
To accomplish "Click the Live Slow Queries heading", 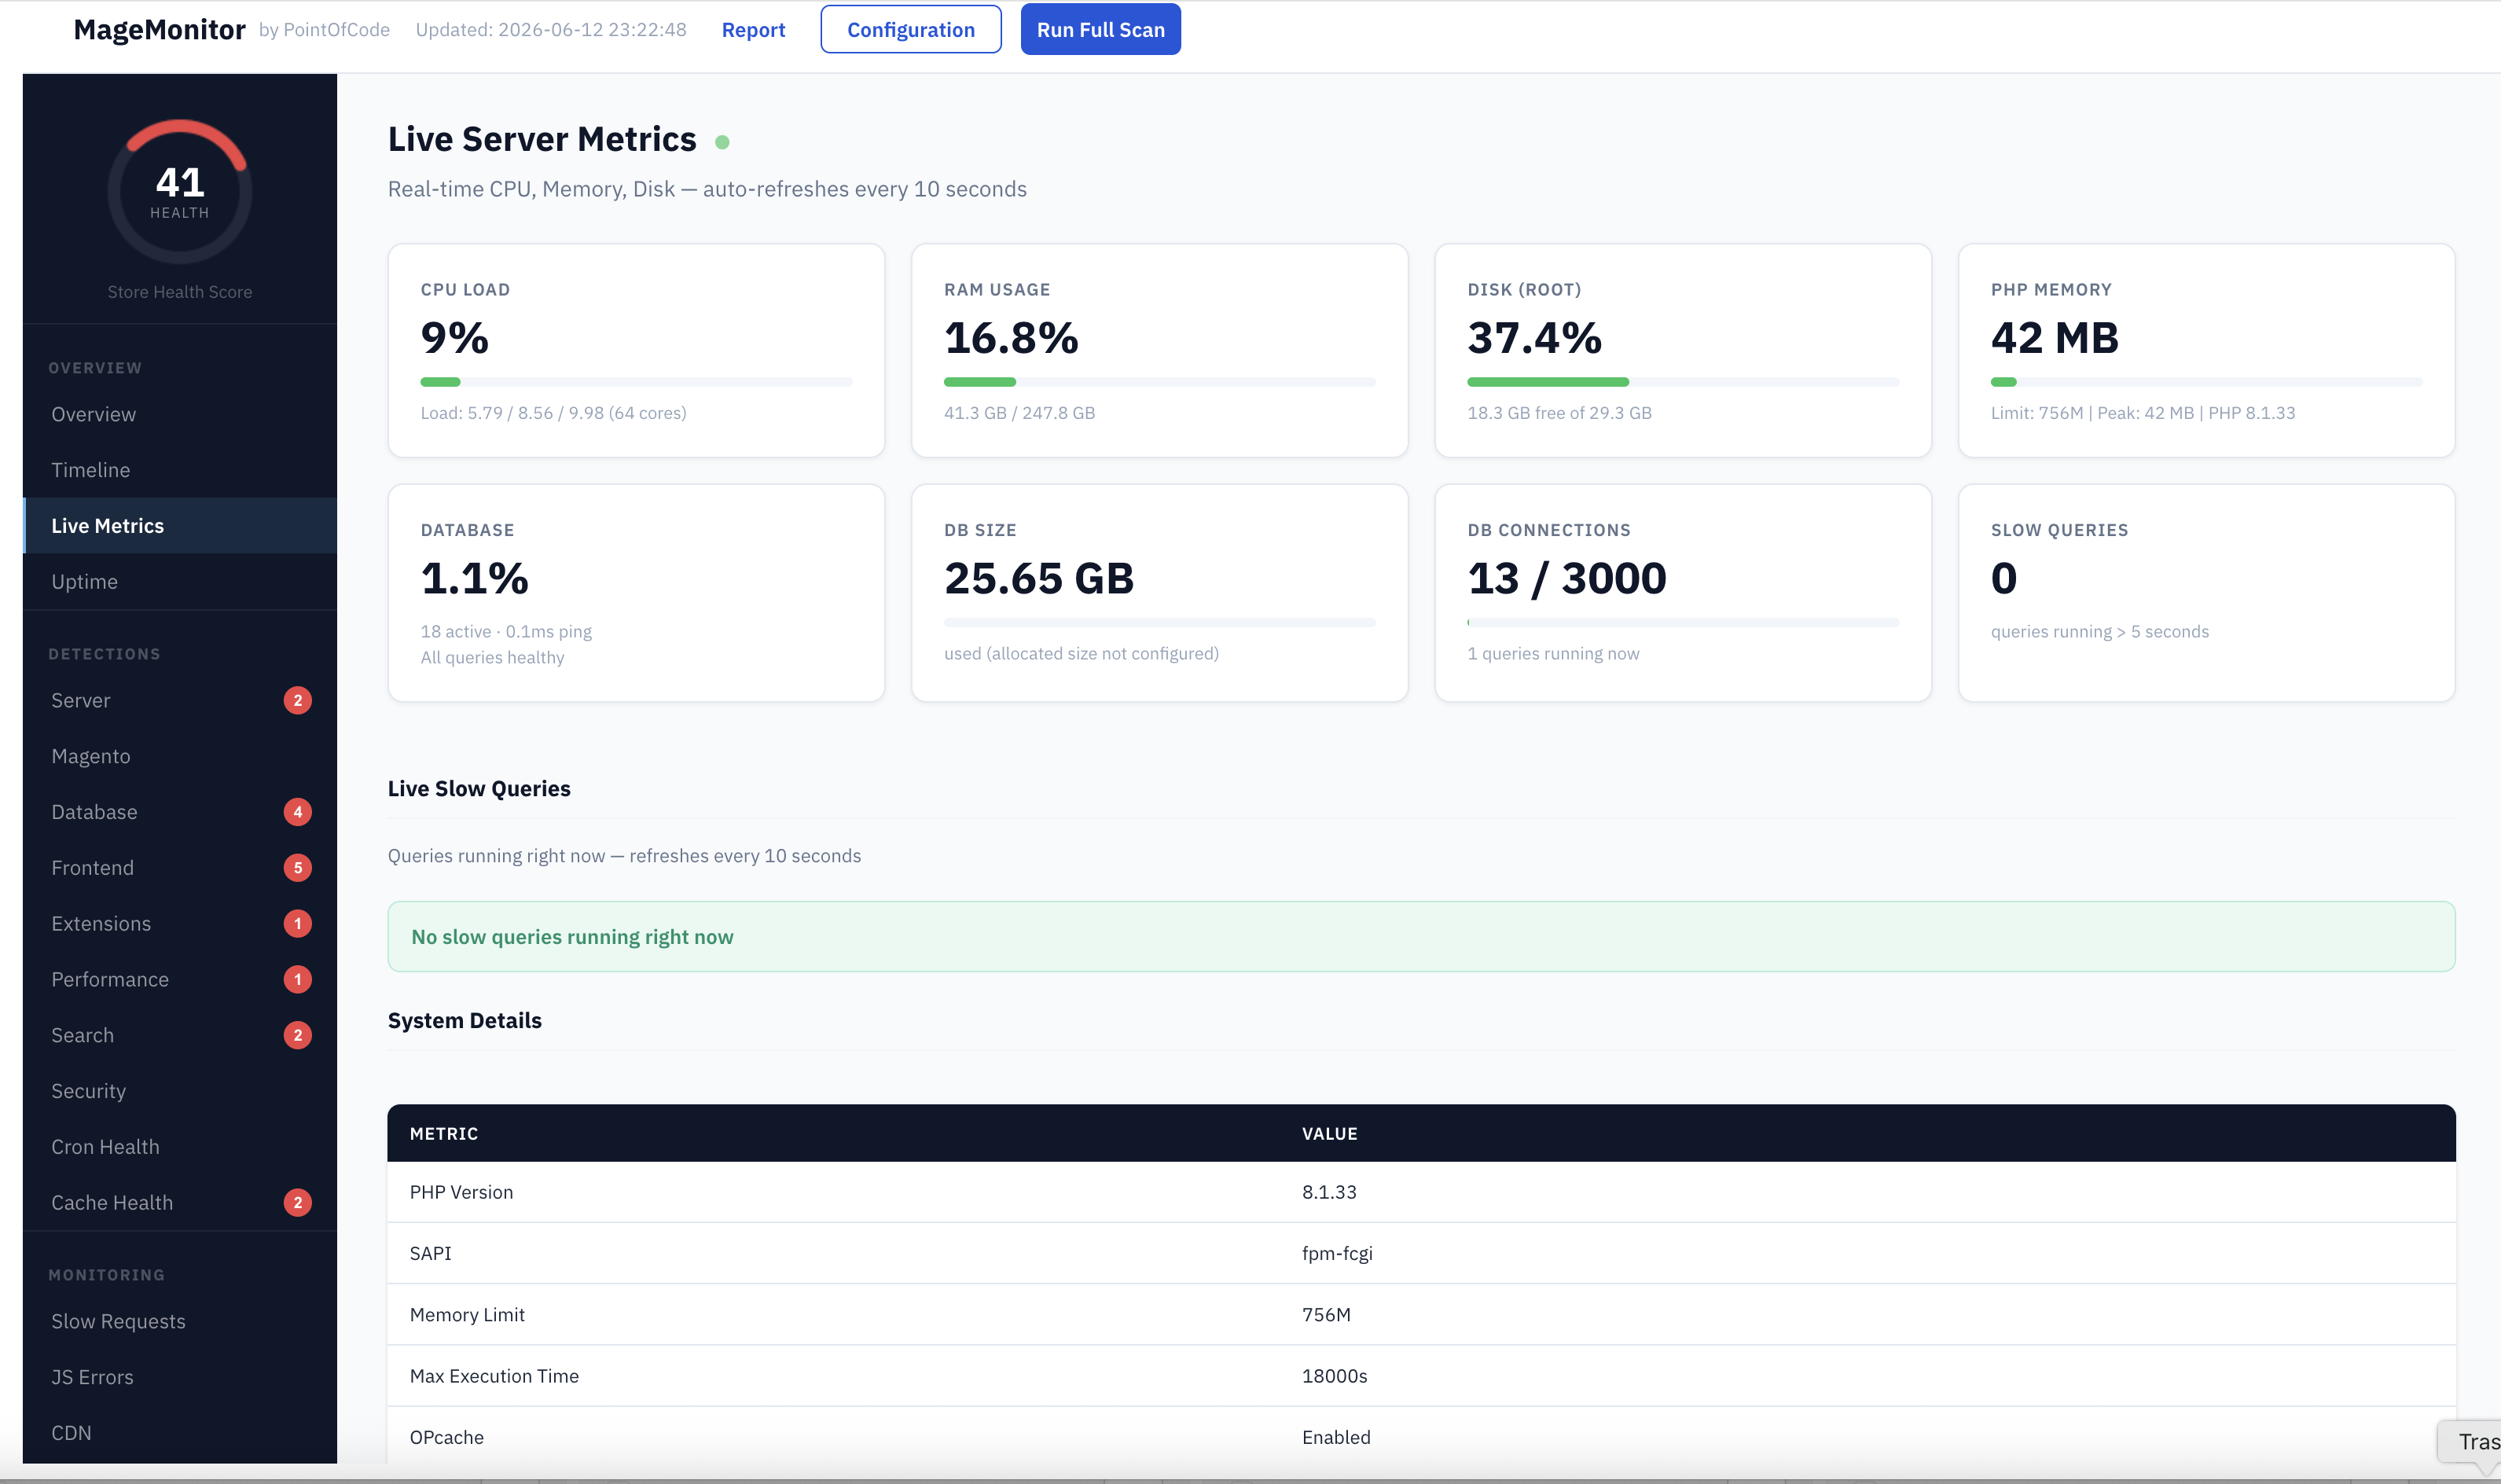I will (x=479, y=789).
